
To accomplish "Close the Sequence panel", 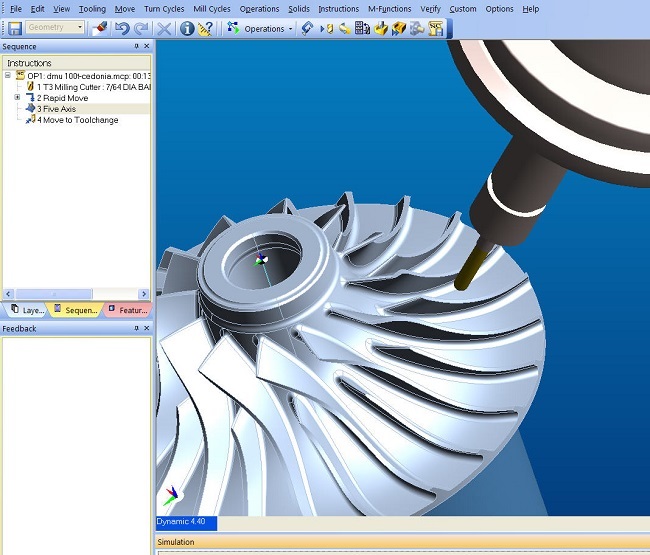I will pos(147,46).
